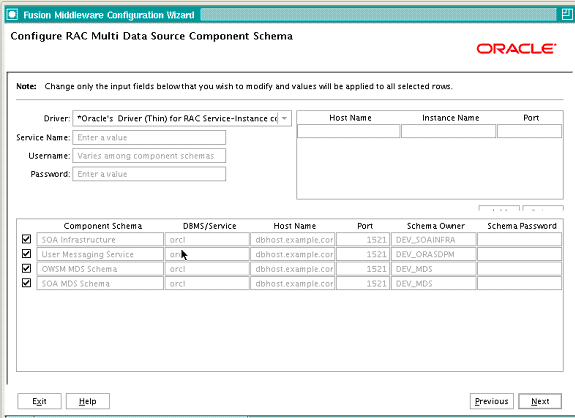This screenshot has width=575, height=418.
Task: Click Schema Password cell for SOA Infrastructure
Action: 519,239
